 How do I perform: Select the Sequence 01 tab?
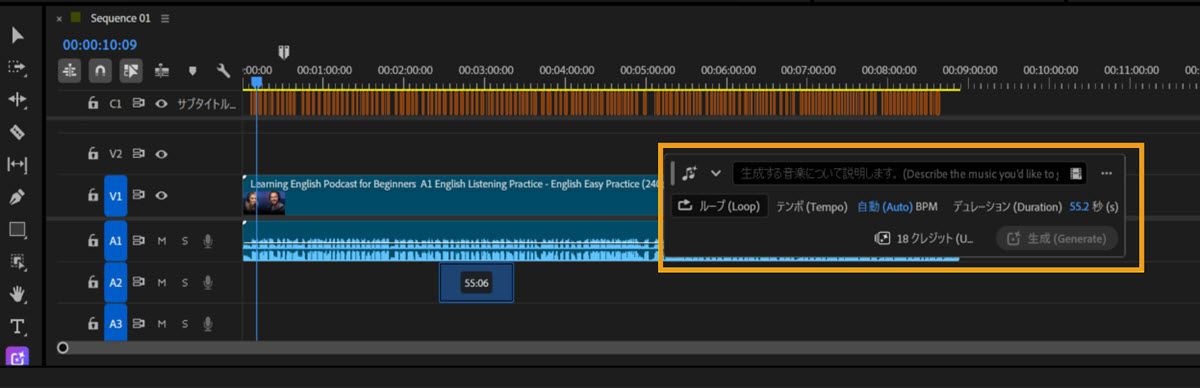(x=120, y=18)
